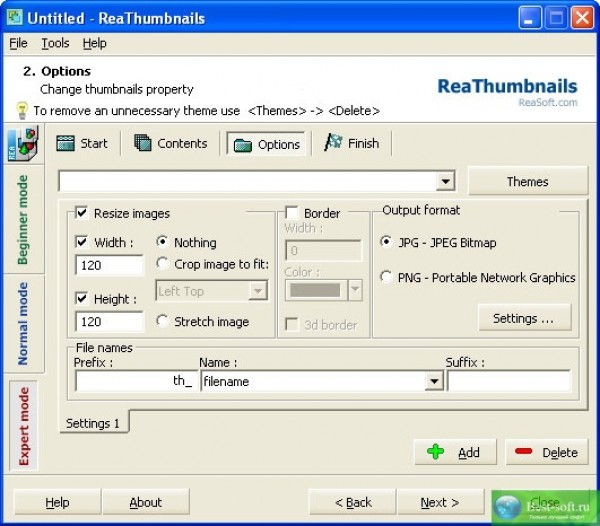Click the red minus Delete icon
Image resolution: width=600 pixels, height=526 pixels.
click(x=523, y=451)
